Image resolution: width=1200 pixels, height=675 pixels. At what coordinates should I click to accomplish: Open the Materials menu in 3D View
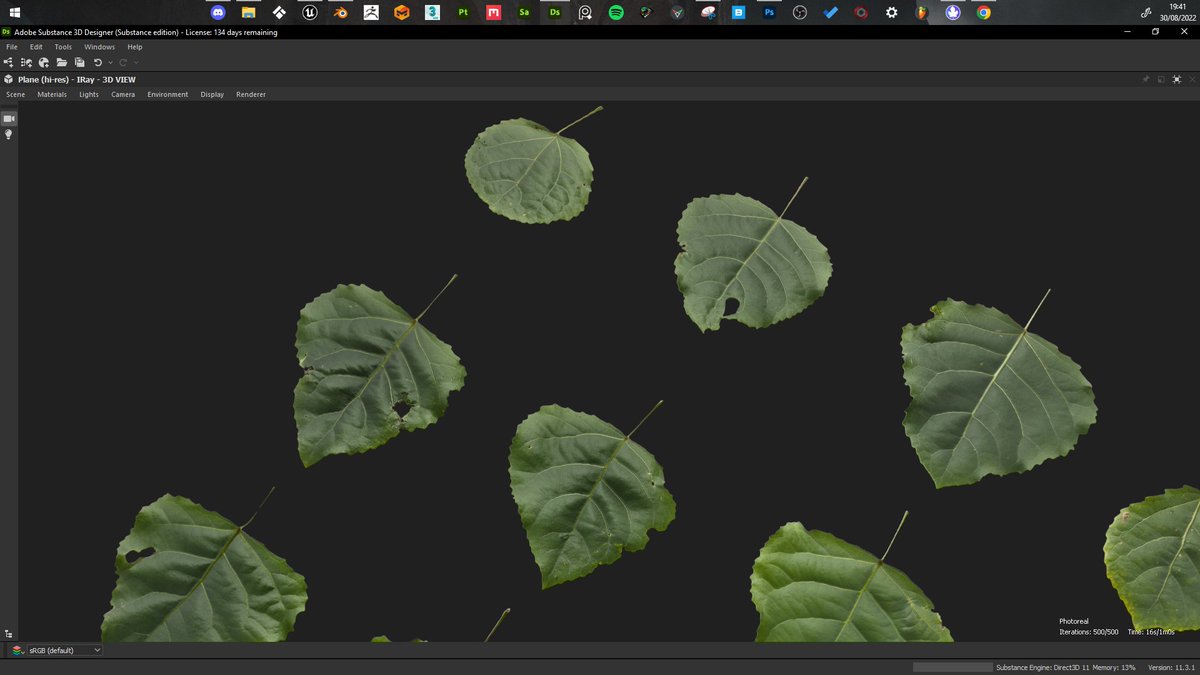click(52, 94)
